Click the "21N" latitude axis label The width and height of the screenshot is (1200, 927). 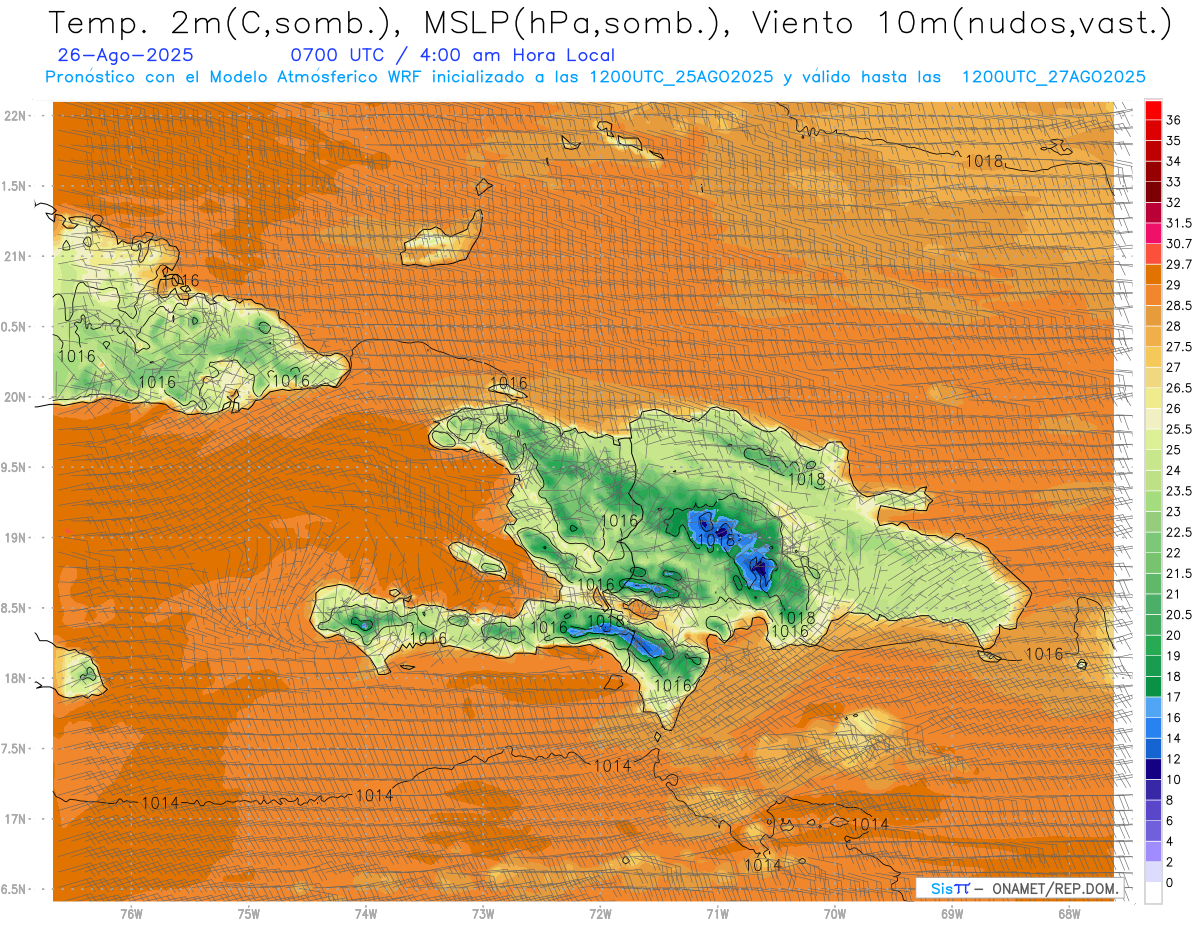coord(15,256)
